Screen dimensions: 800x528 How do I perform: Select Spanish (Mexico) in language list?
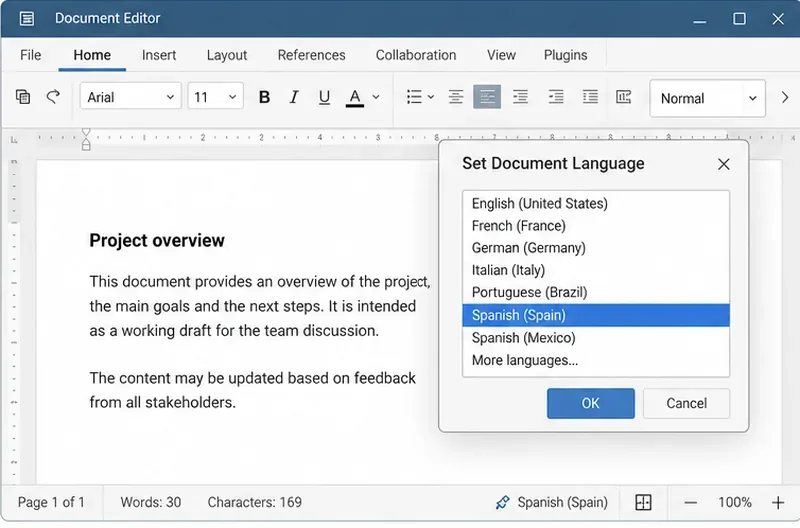(596, 338)
